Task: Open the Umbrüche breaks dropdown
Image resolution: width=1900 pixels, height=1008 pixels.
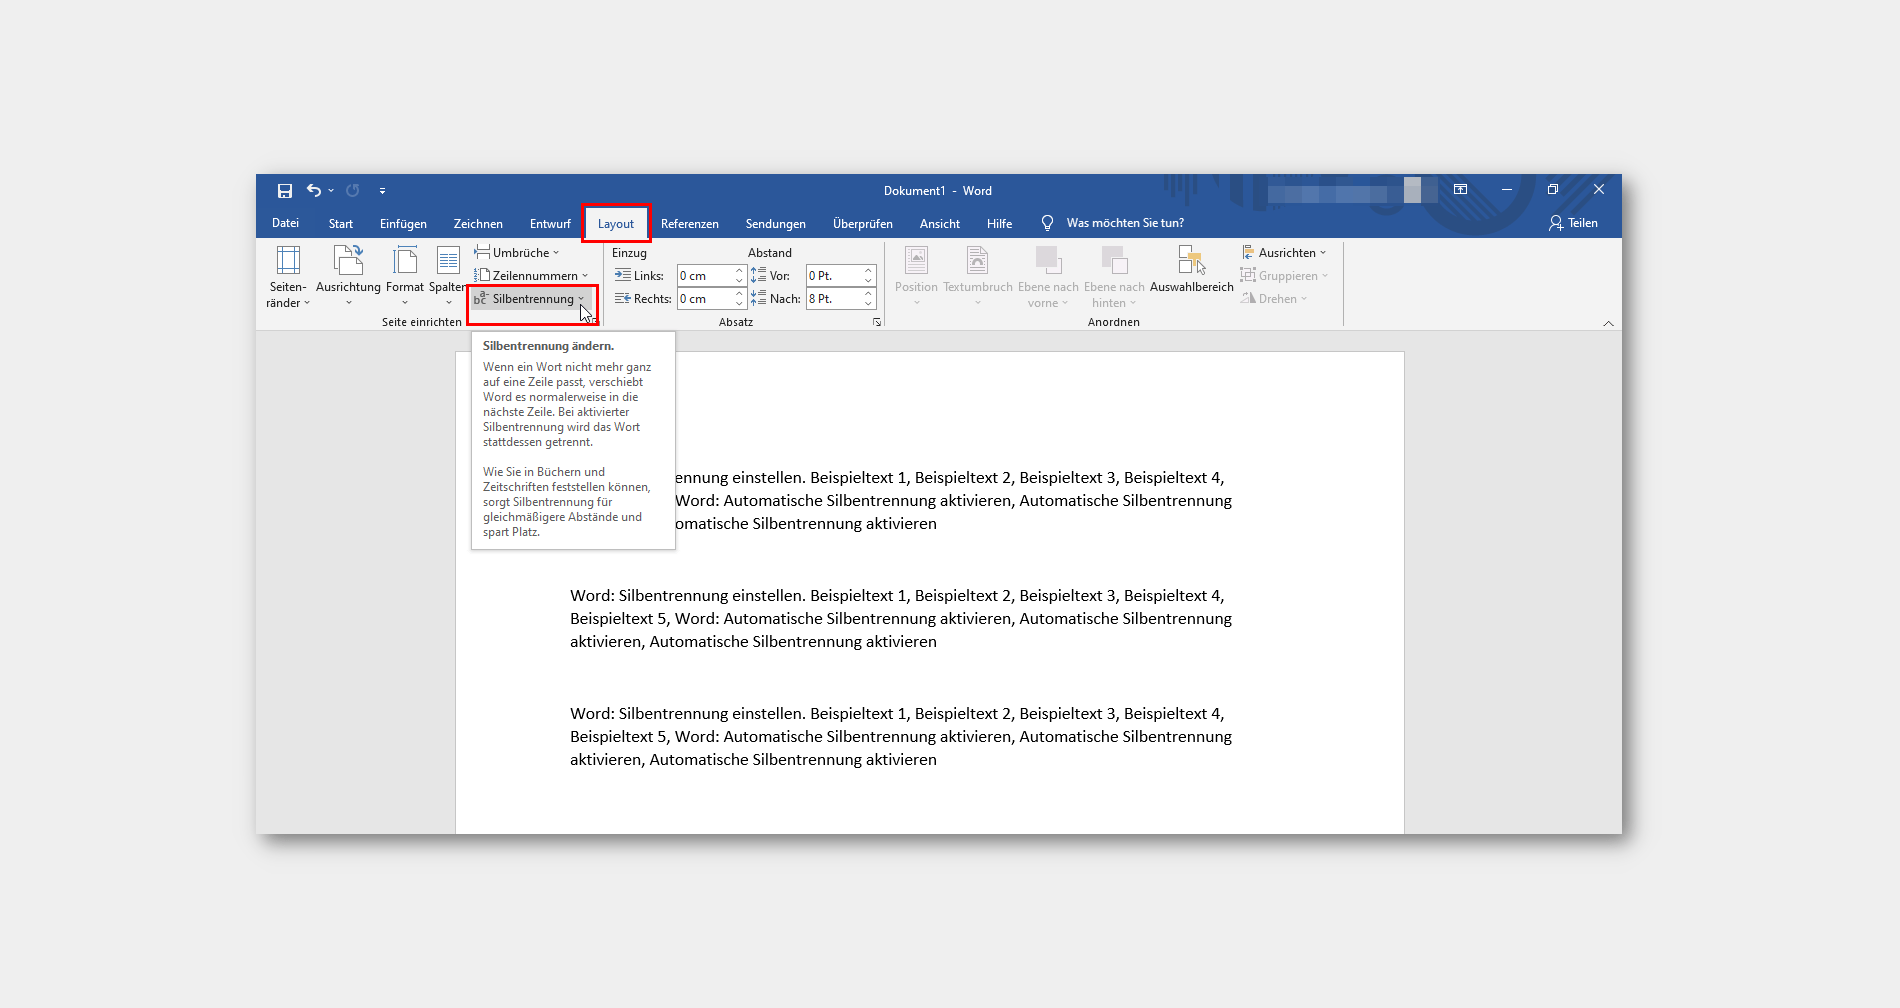Action: click(517, 253)
